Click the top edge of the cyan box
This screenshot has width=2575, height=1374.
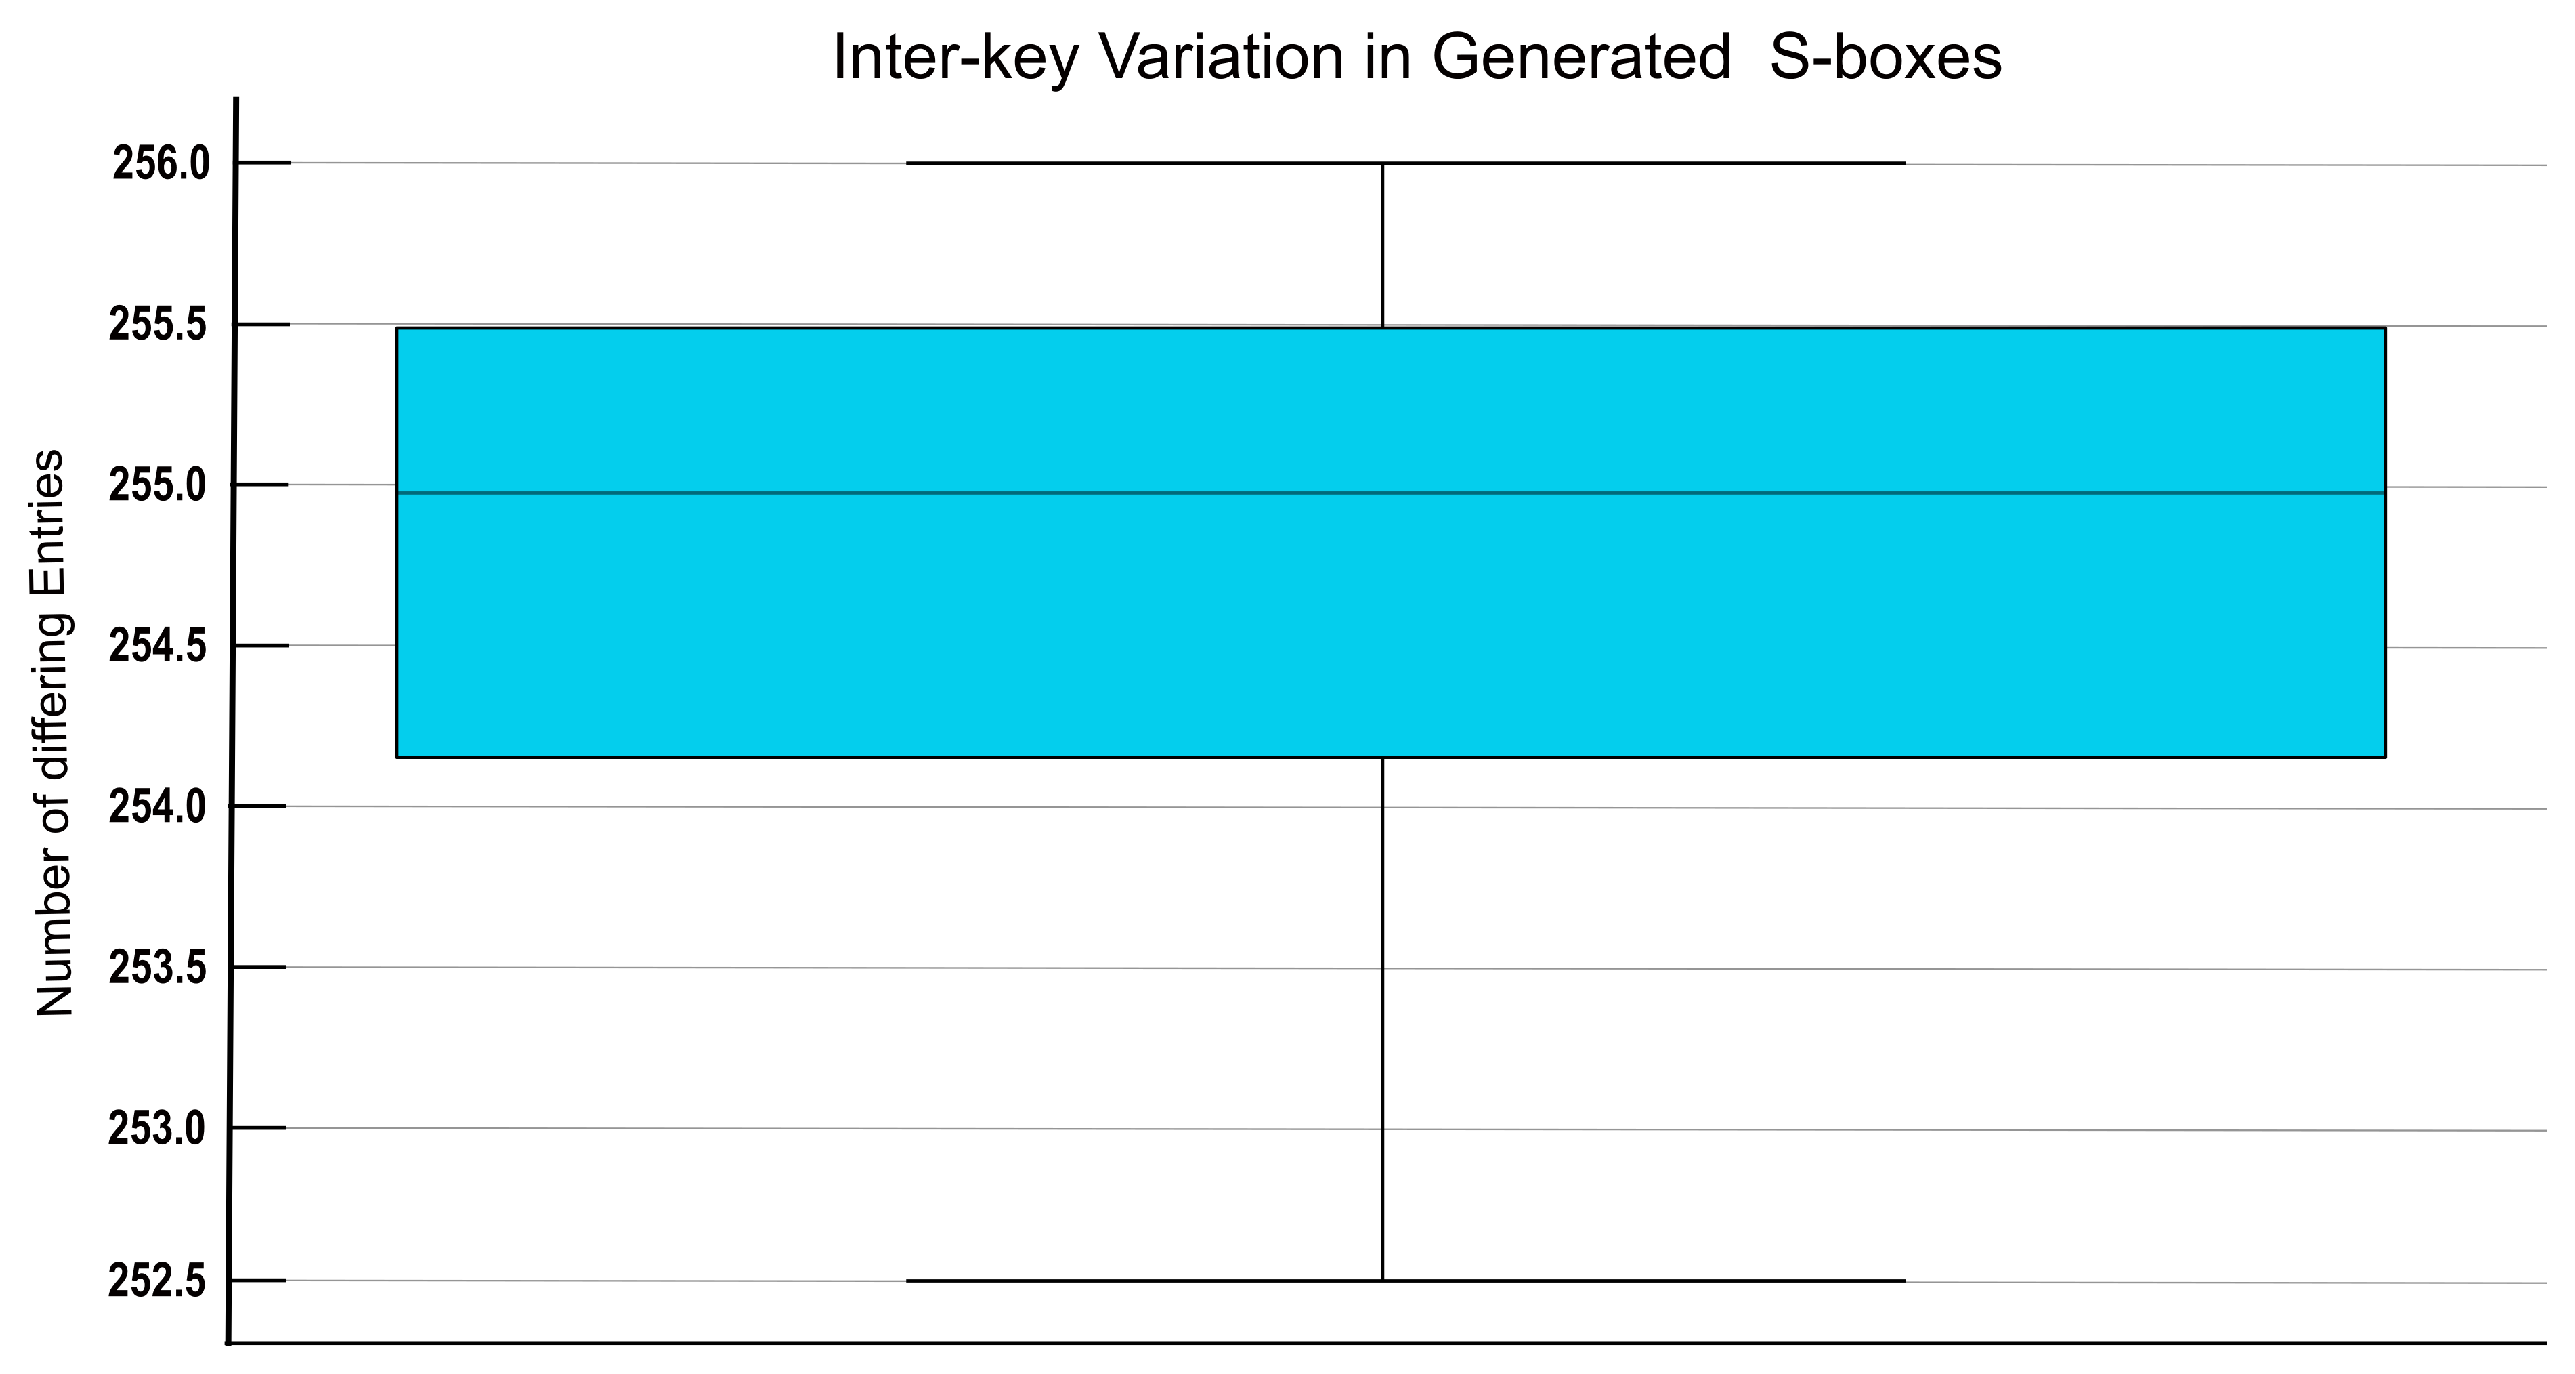pyautogui.click(x=1391, y=328)
